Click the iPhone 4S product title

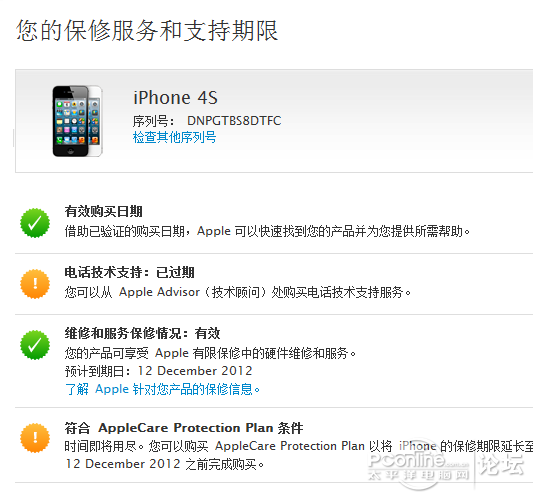[x=175, y=98]
